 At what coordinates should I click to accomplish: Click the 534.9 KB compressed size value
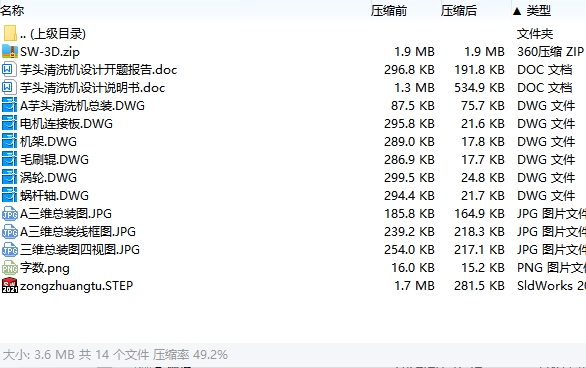point(479,87)
